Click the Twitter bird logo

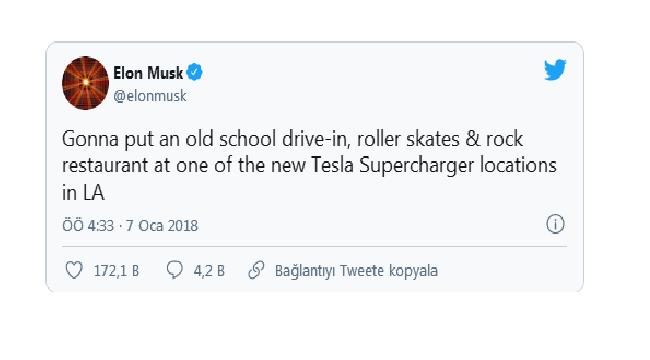555,70
